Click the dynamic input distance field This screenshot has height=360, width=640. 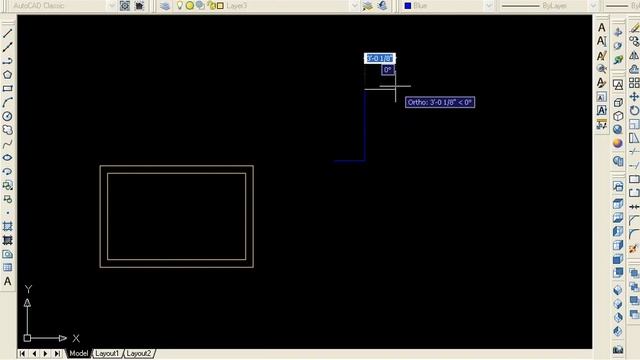(380, 58)
